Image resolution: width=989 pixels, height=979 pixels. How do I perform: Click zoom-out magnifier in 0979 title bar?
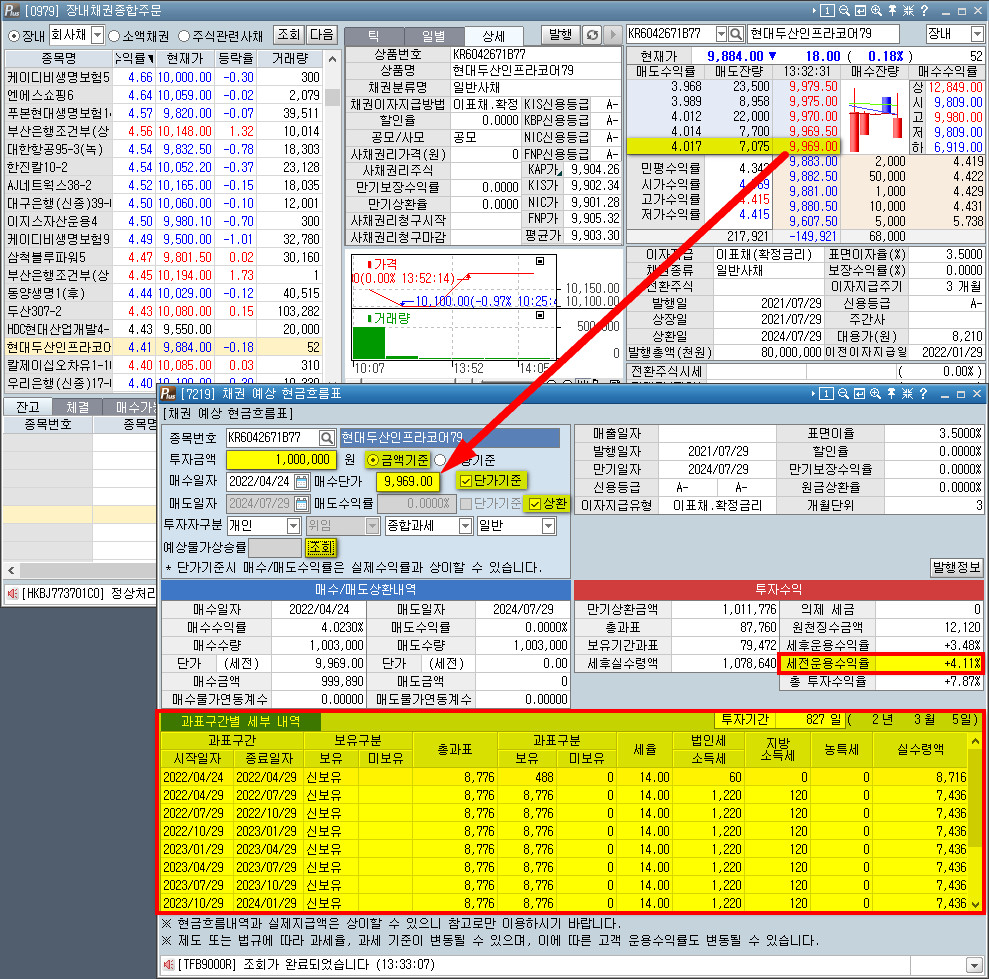[844, 11]
